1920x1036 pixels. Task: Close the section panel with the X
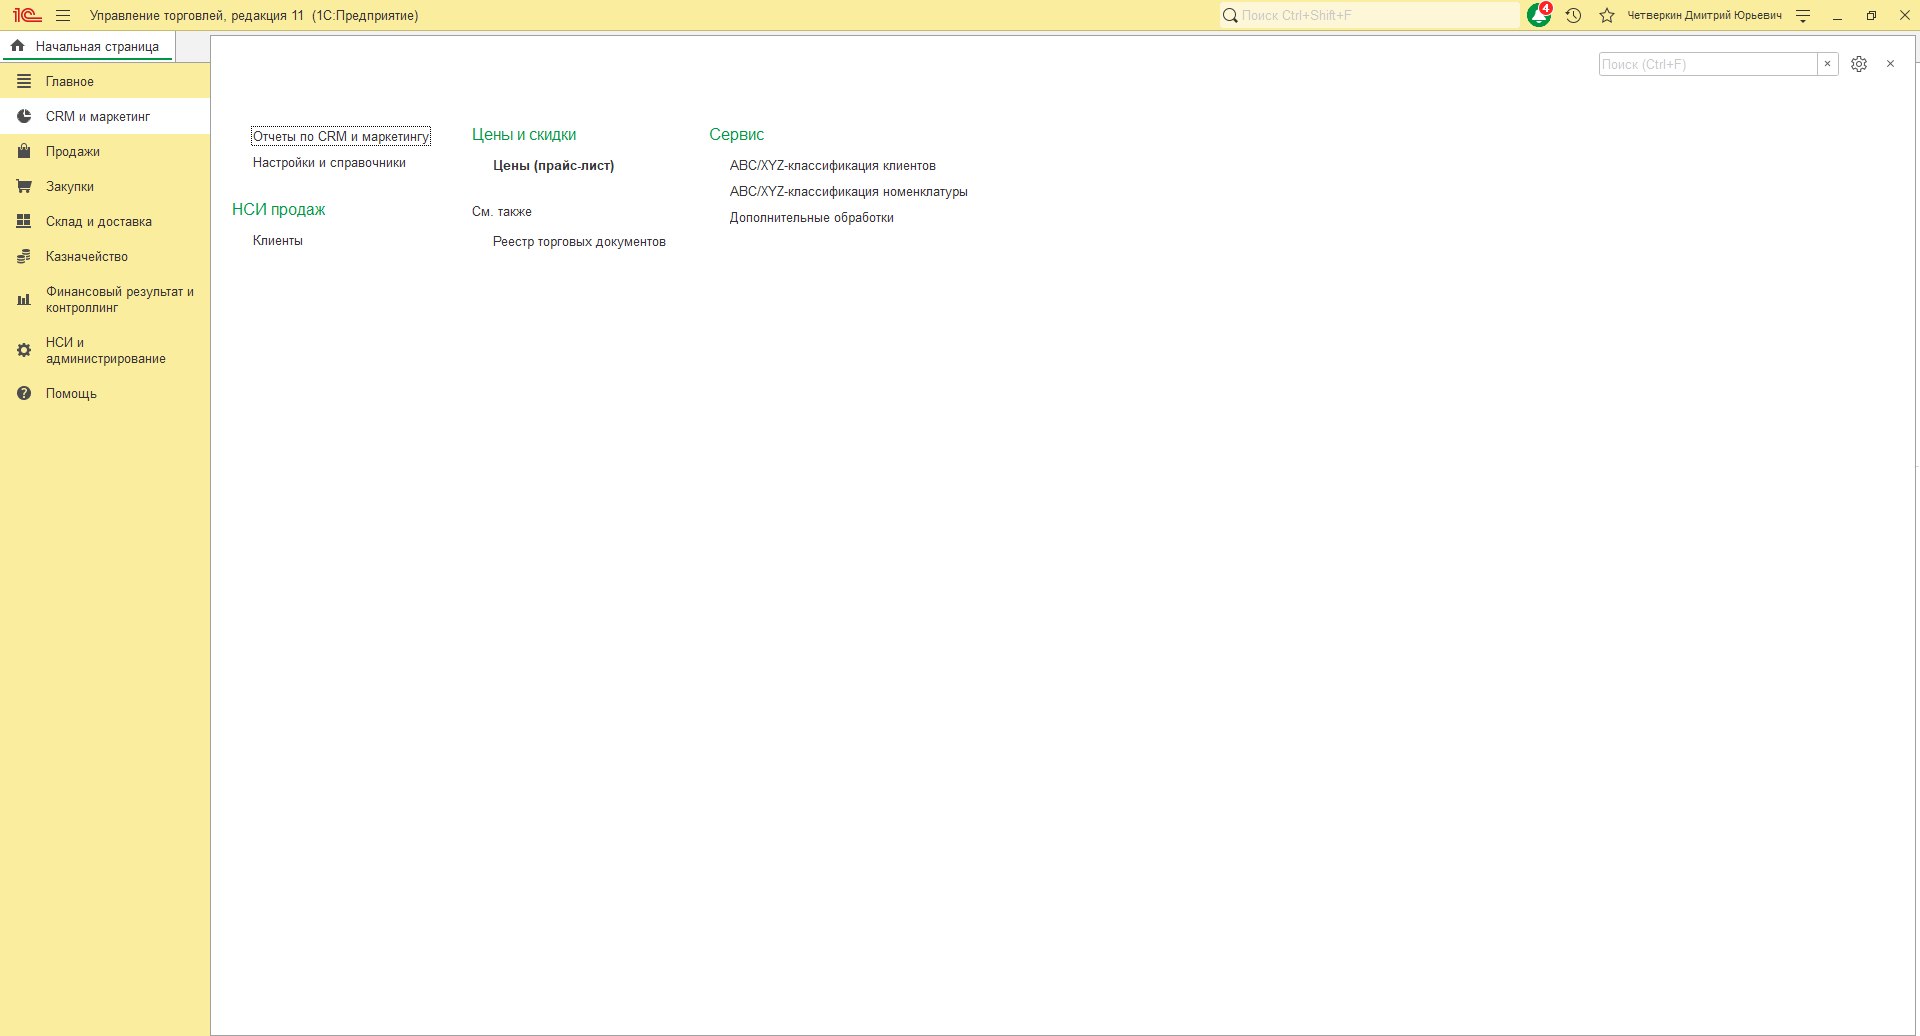[1890, 64]
